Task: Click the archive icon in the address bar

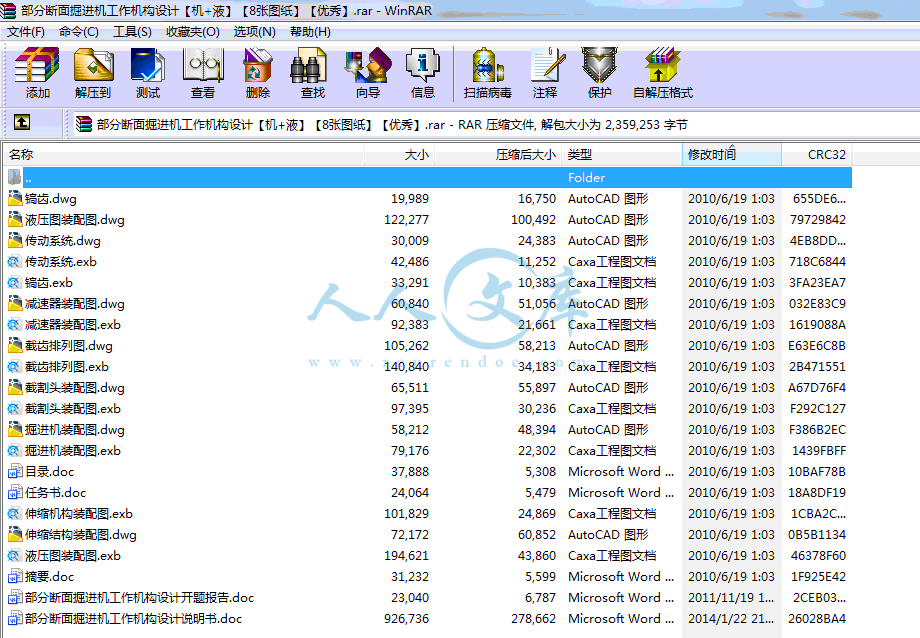Action: [84, 124]
